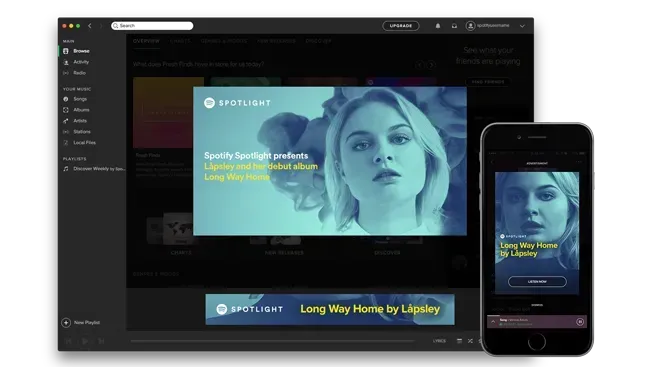The height and width of the screenshot is (367, 652).
Task: Switch to the Overview tab
Action: 146,41
